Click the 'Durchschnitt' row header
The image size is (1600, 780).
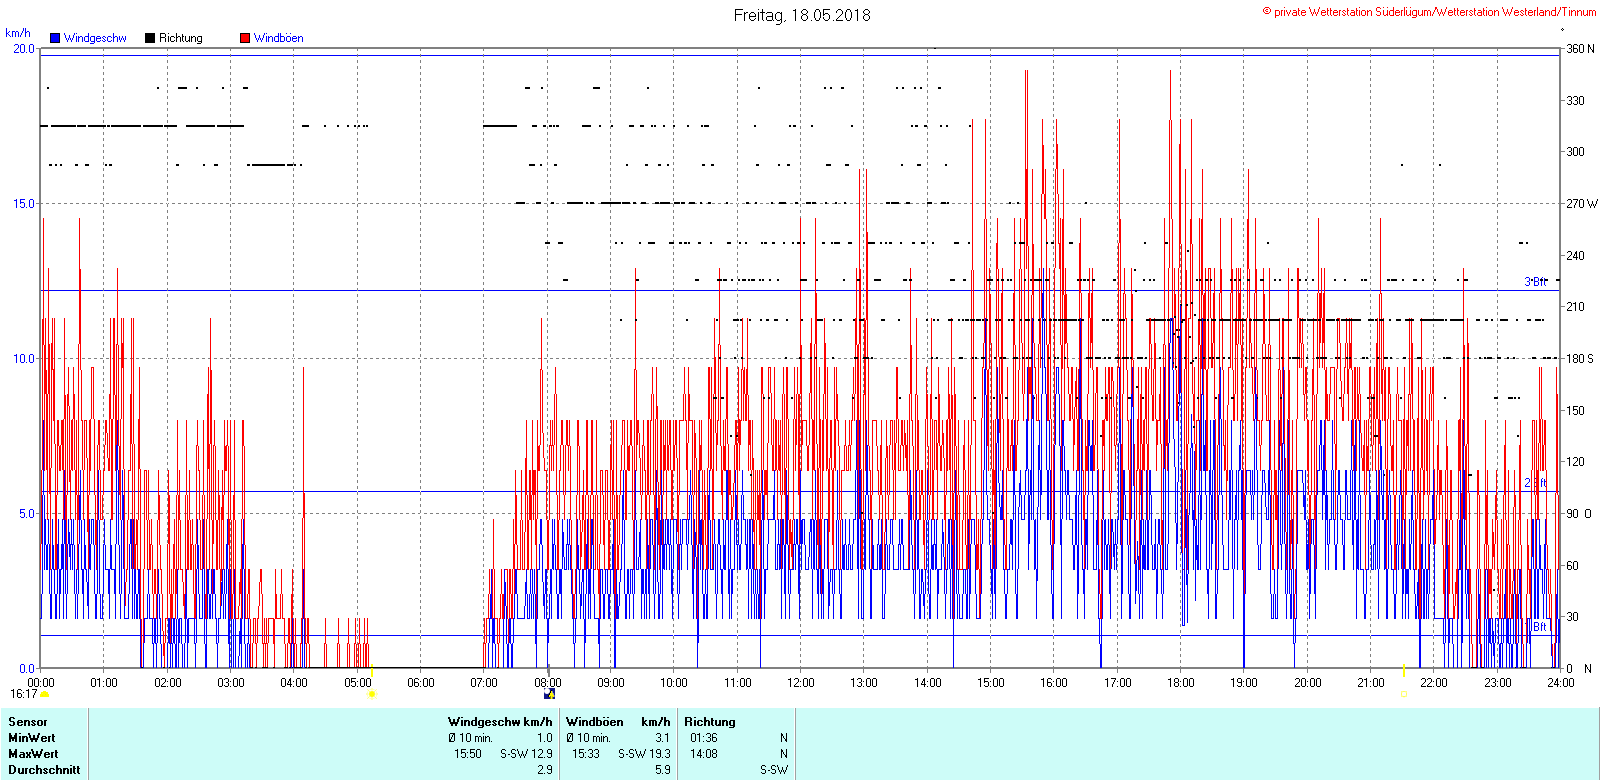[43, 770]
